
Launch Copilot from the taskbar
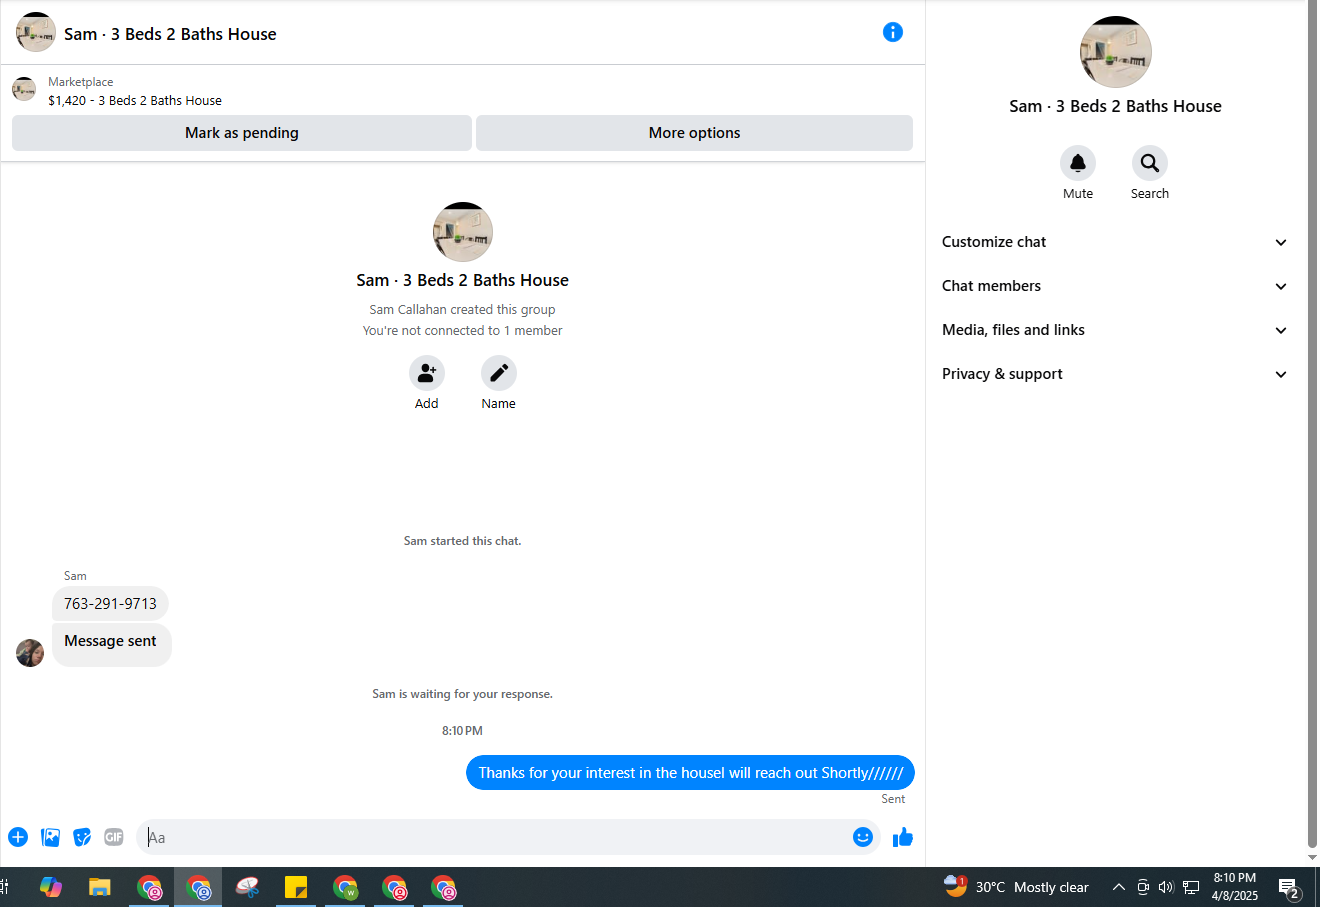point(50,887)
